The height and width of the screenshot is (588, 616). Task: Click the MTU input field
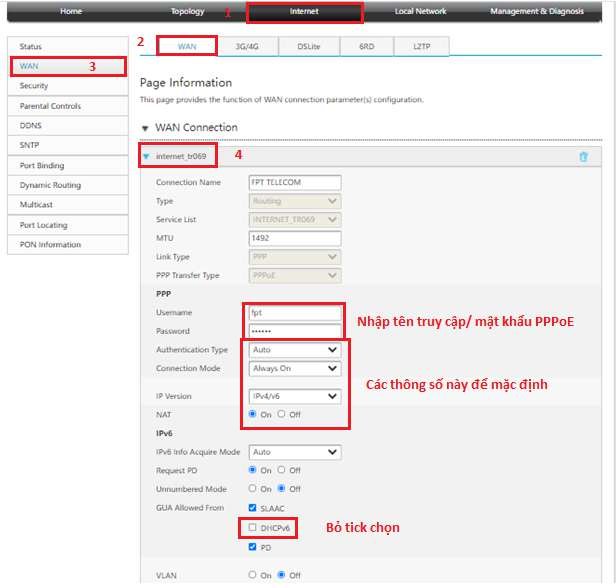point(295,238)
